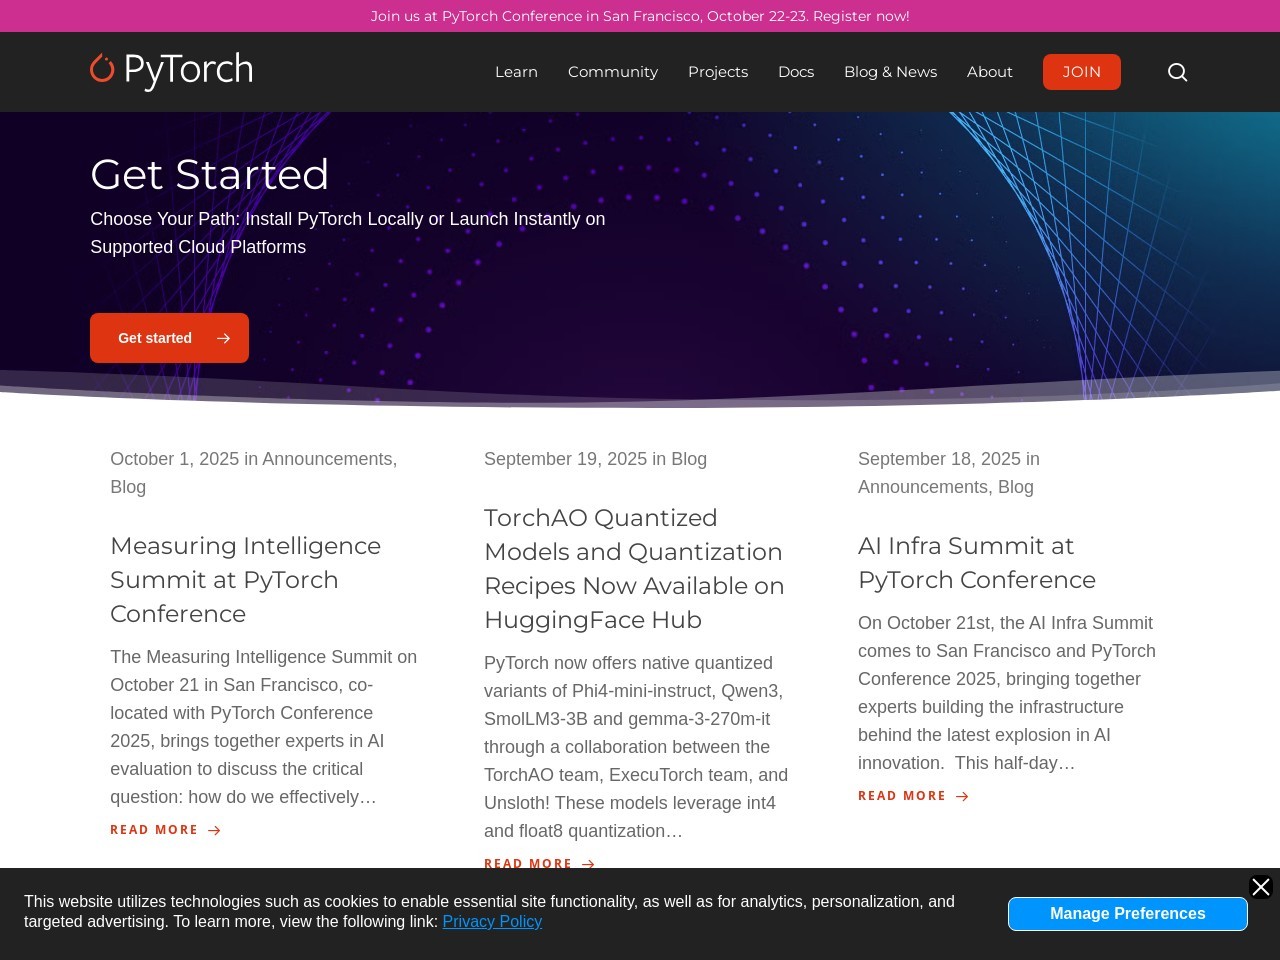Image resolution: width=1280 pixels, height=960 pixels.
Task: Click arrow beside TorchAO Read More
Action: (588, 864)
